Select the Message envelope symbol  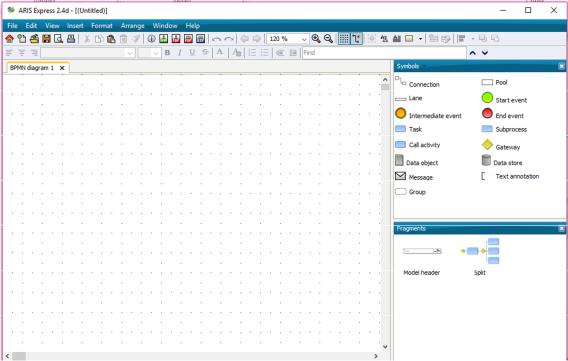coord(414,177)
